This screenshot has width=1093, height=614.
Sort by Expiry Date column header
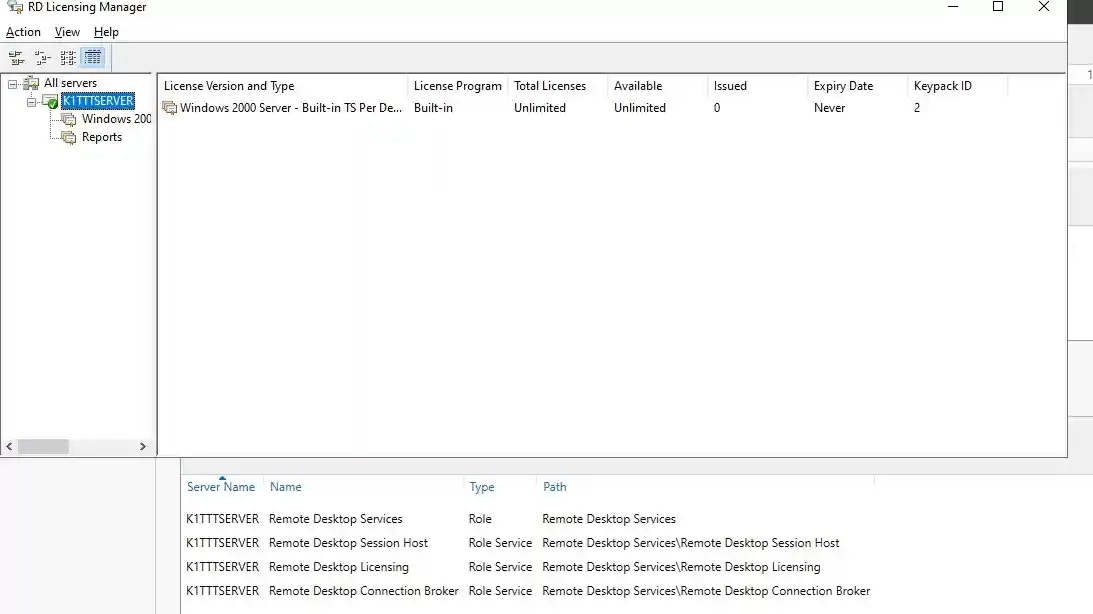click(x=857, y=86)
